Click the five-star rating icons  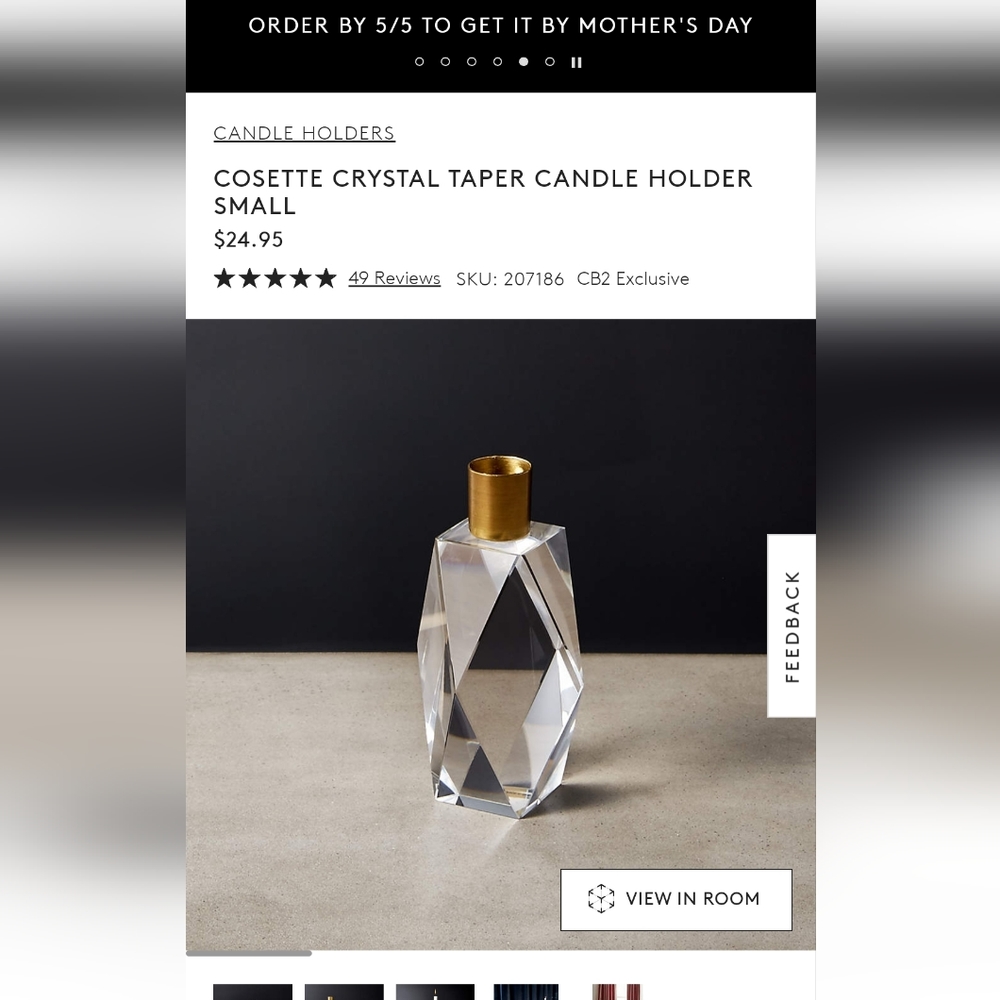(275, 278)
